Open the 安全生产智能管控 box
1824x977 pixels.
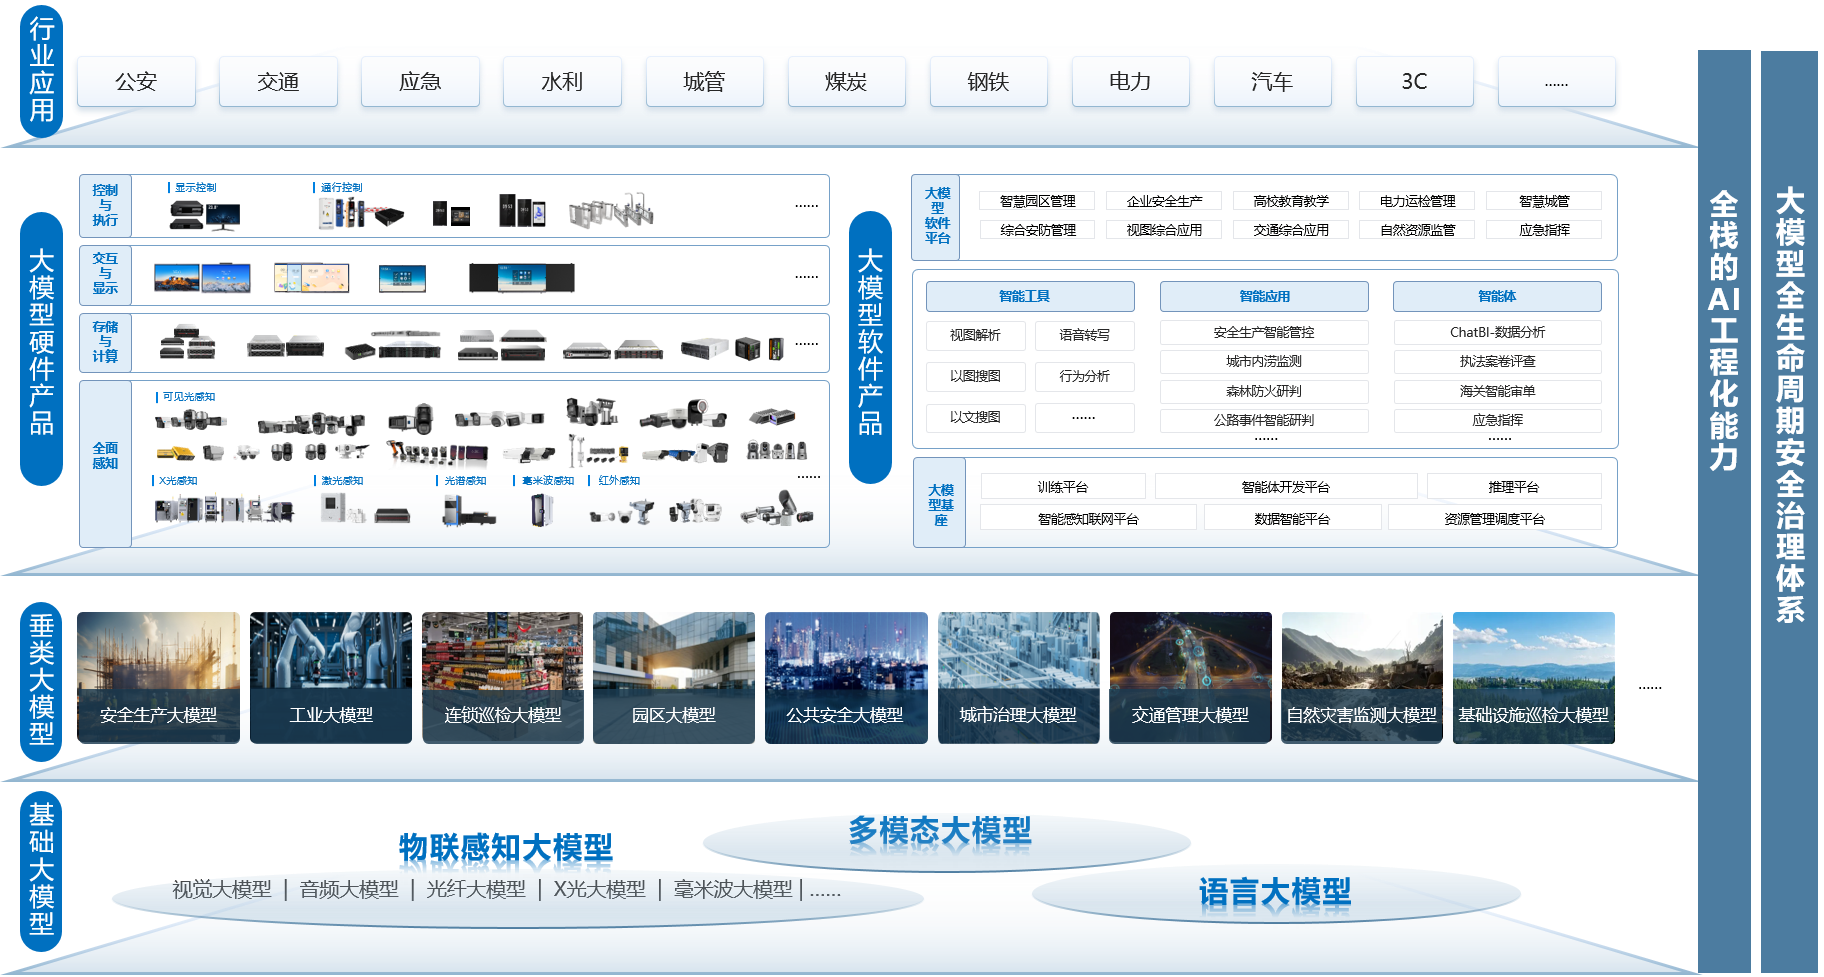click(1264, 332)
